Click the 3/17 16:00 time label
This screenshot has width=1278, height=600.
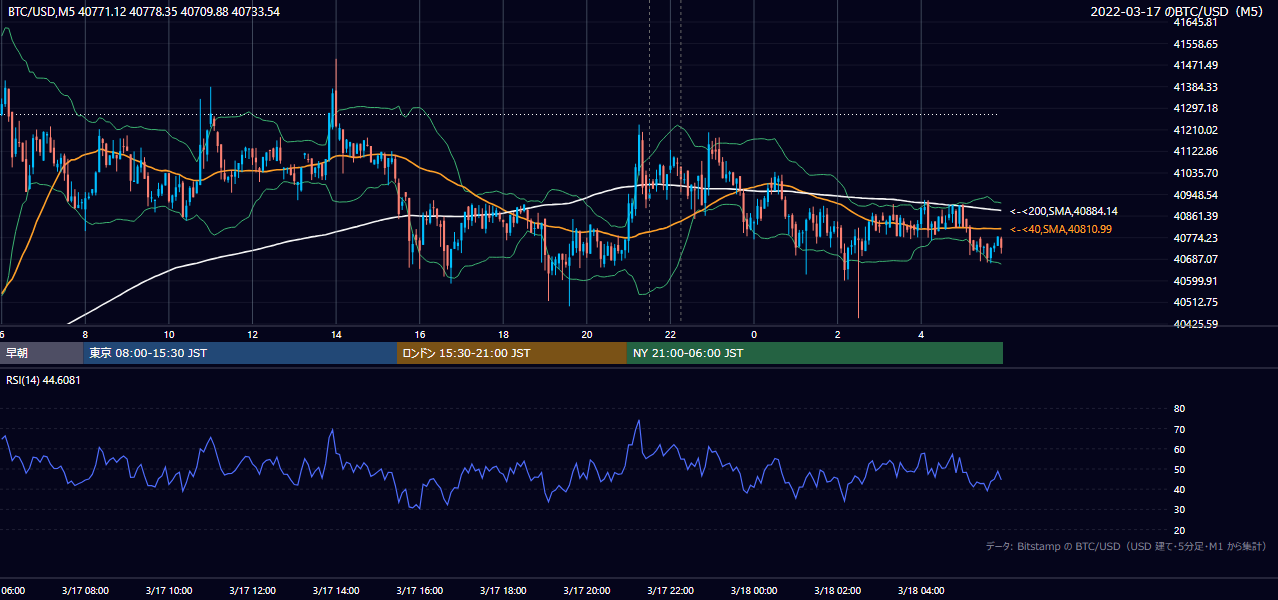click(419, 591)
